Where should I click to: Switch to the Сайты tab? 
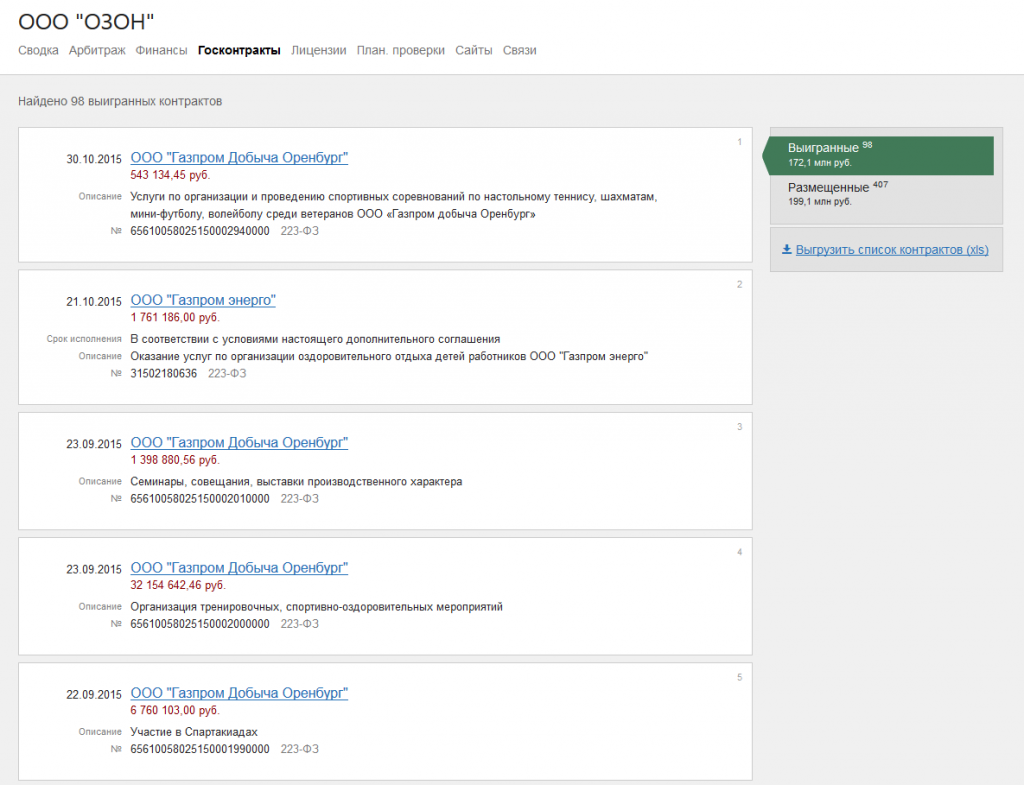pyautogui.click(x=473, y=50)
